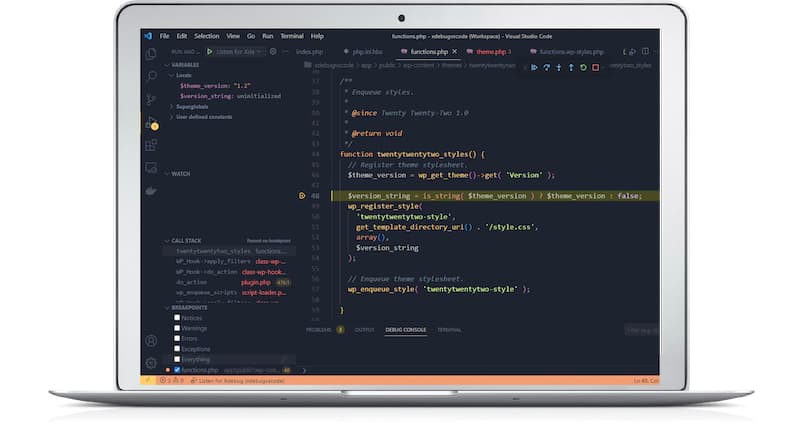Enable the Warnings breakpoint checkbox

(177, 327)
